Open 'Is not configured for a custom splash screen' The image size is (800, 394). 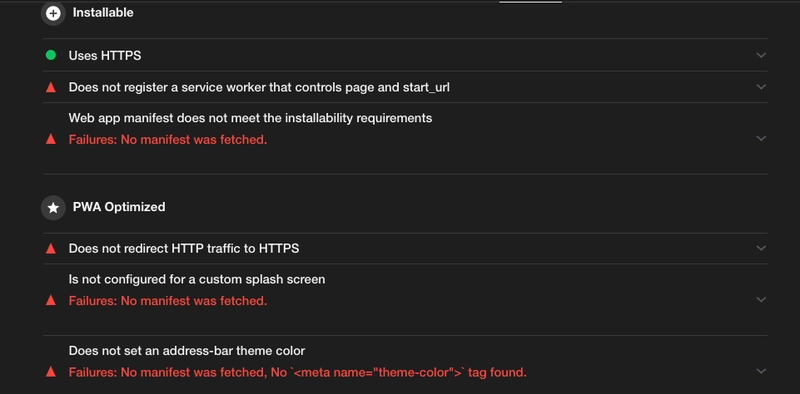(x=405, y=300)
